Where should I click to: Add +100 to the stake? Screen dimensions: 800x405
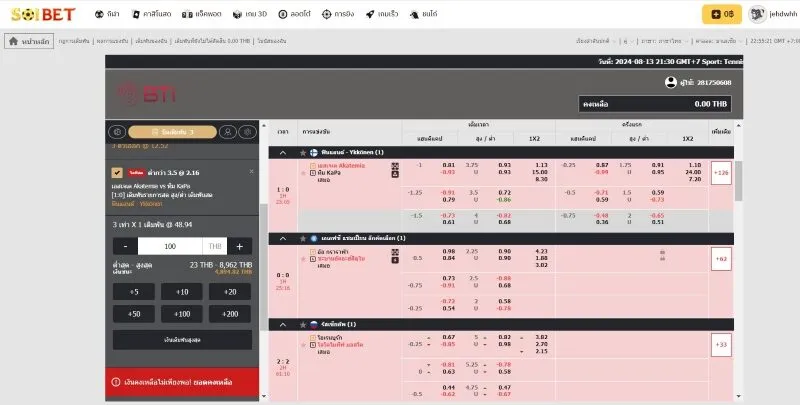tap(182, 314)
